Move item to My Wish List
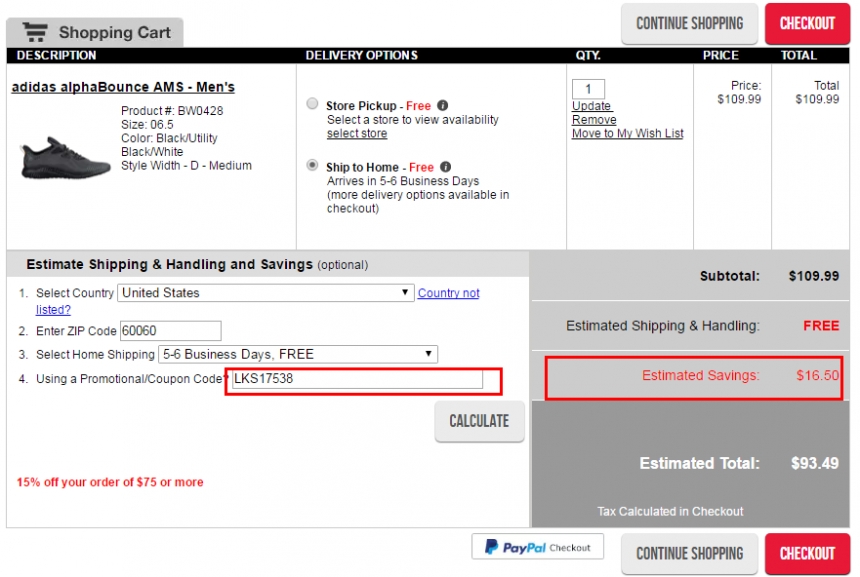Viewport: 860px width, 577px height. tap(627, 133)
